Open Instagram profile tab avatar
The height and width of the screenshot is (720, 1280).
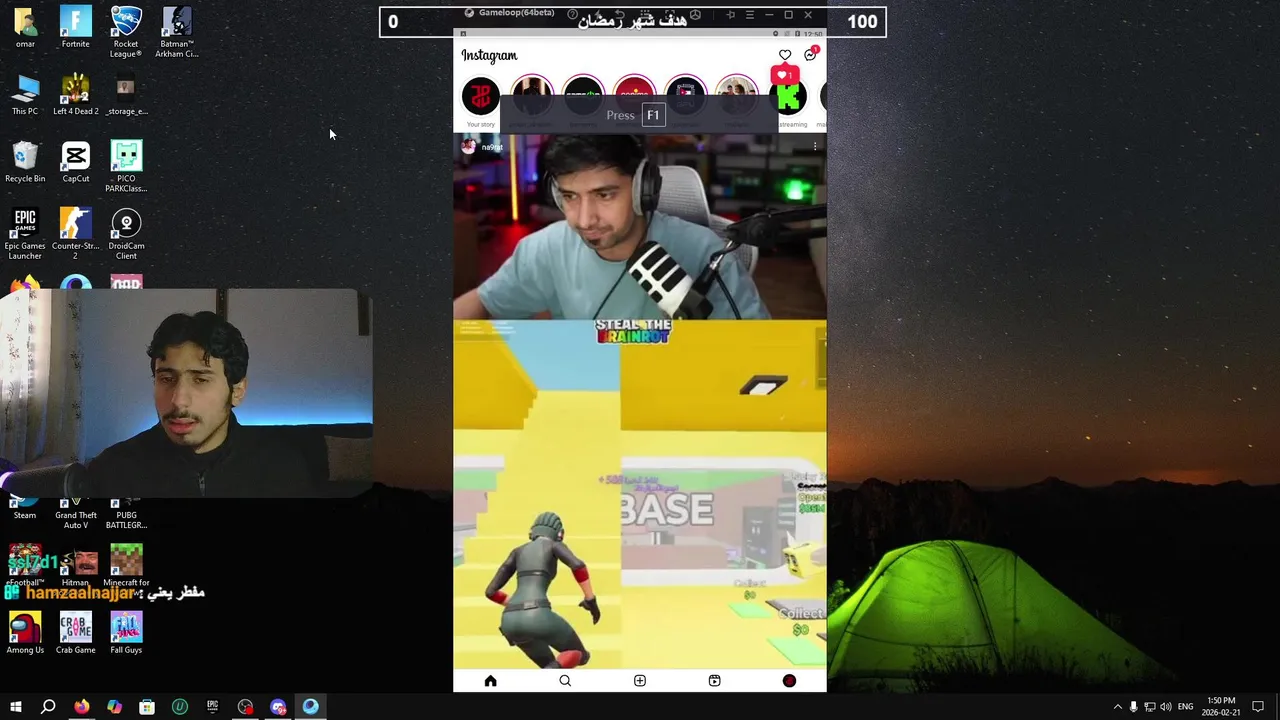pyautogui.click(x=789, y=681)
